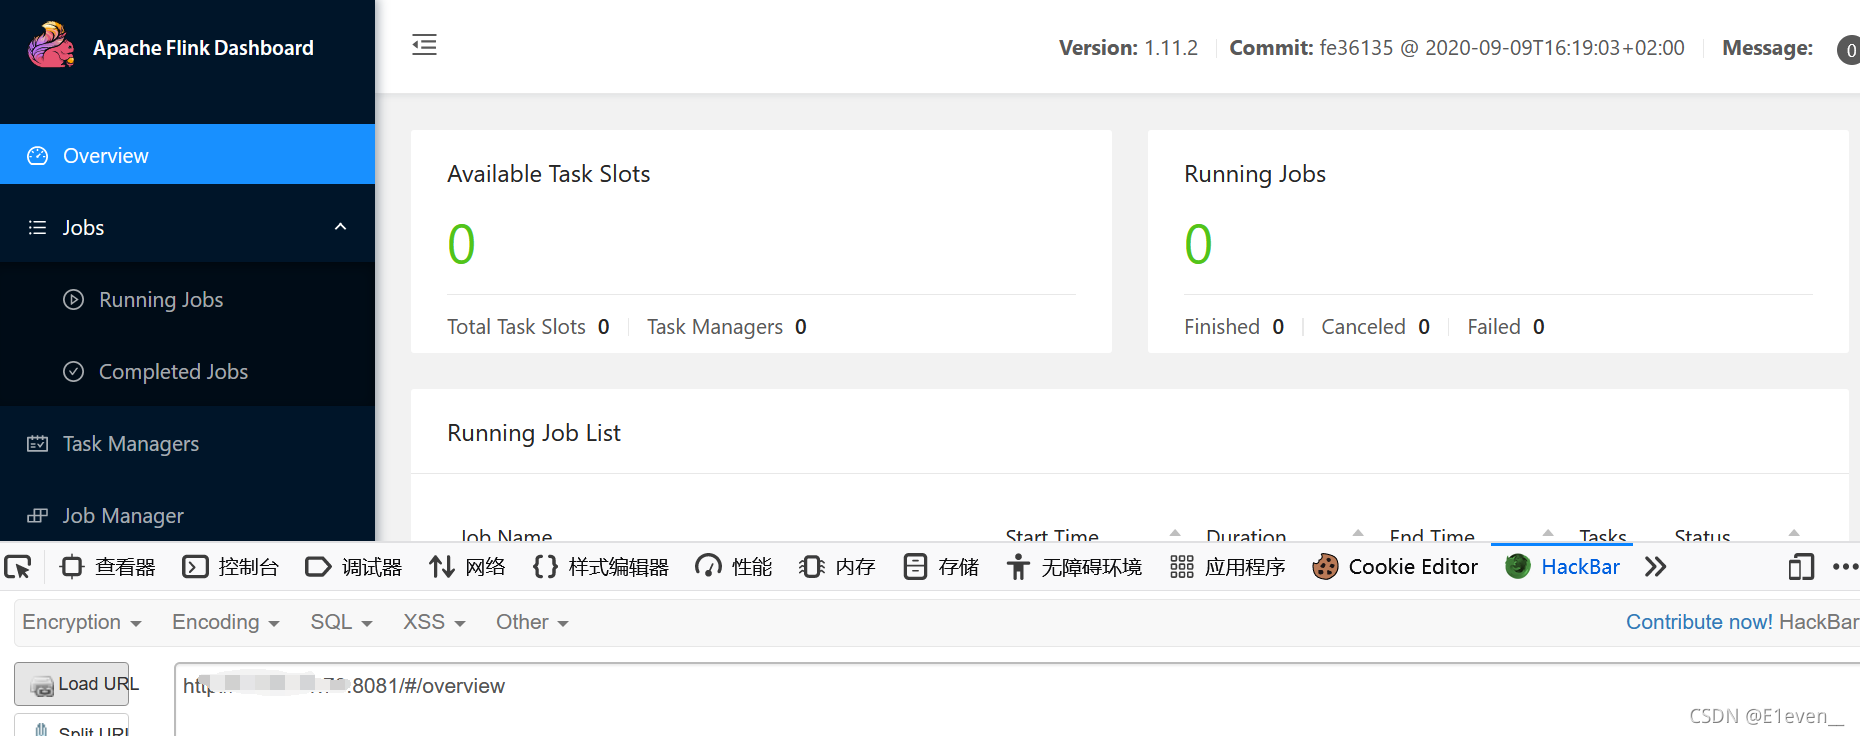Open the XSS dropdown menu
1860x736 pixels.
coord(434,622)
